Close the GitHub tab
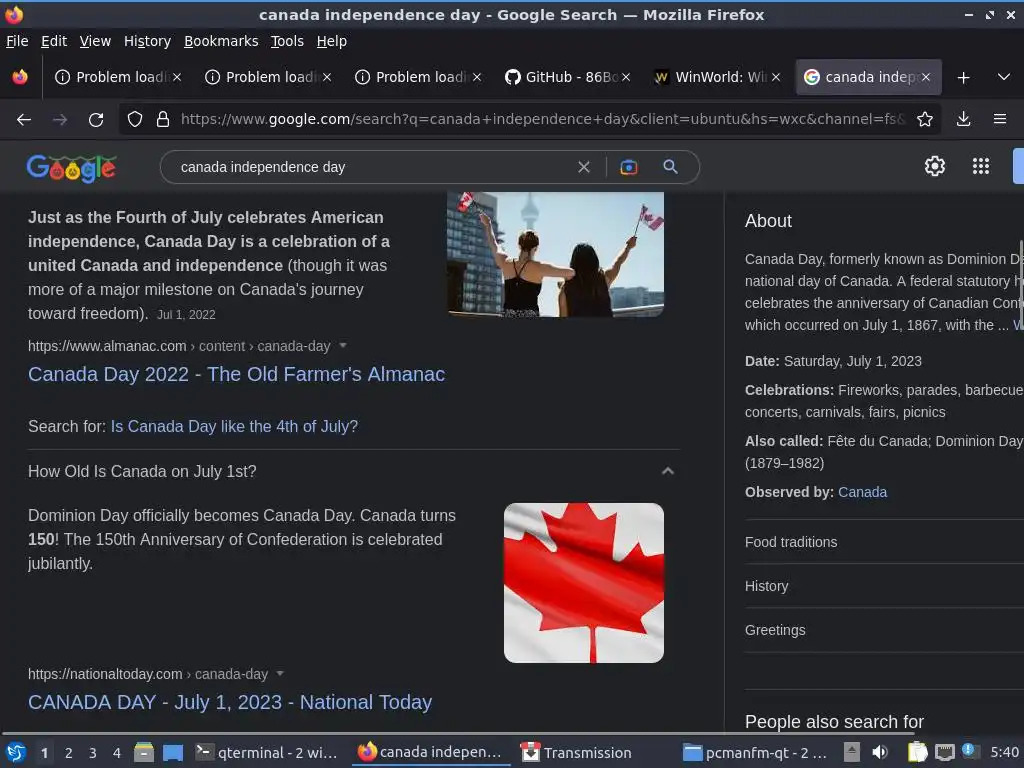 [x=626, y=77]
